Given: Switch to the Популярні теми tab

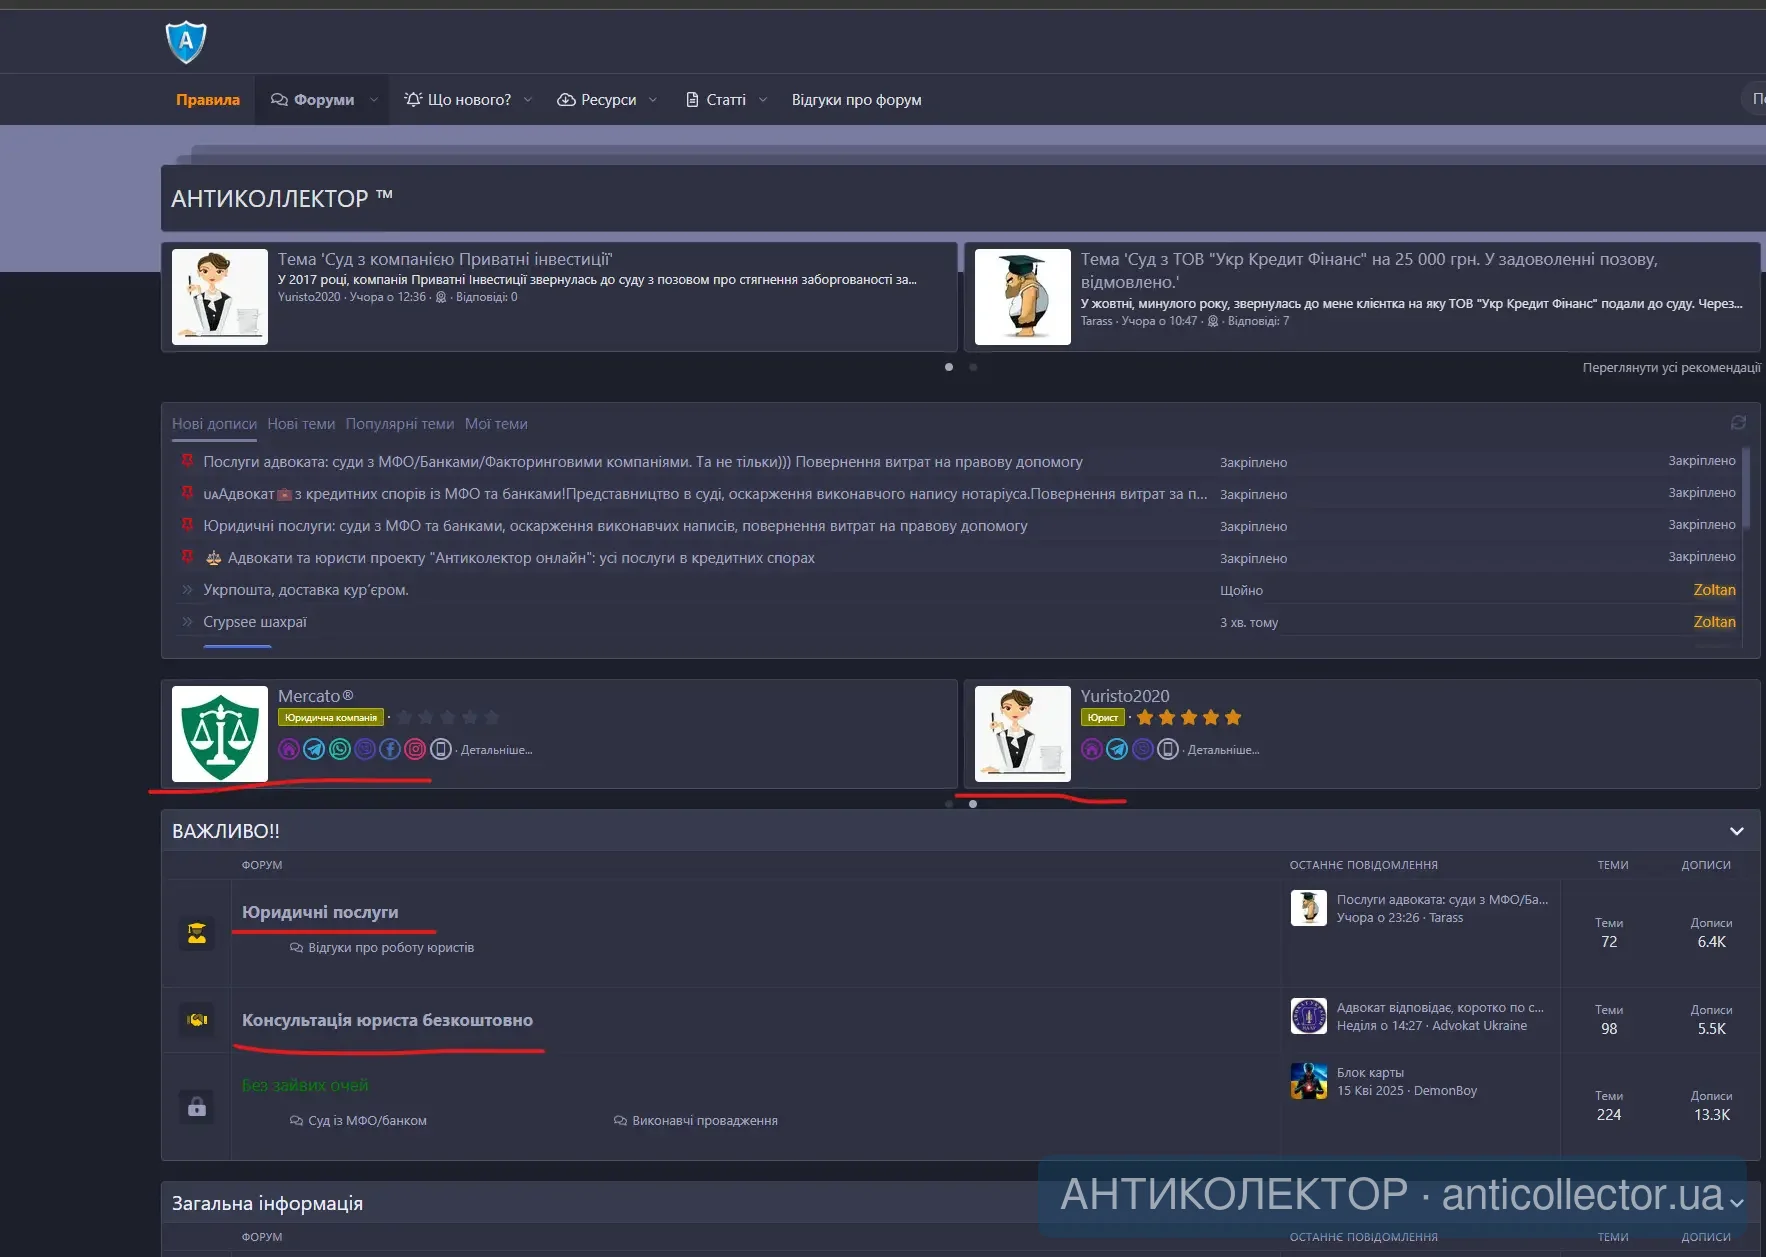Looking at the screenshot, I should (x=399, y=424).
